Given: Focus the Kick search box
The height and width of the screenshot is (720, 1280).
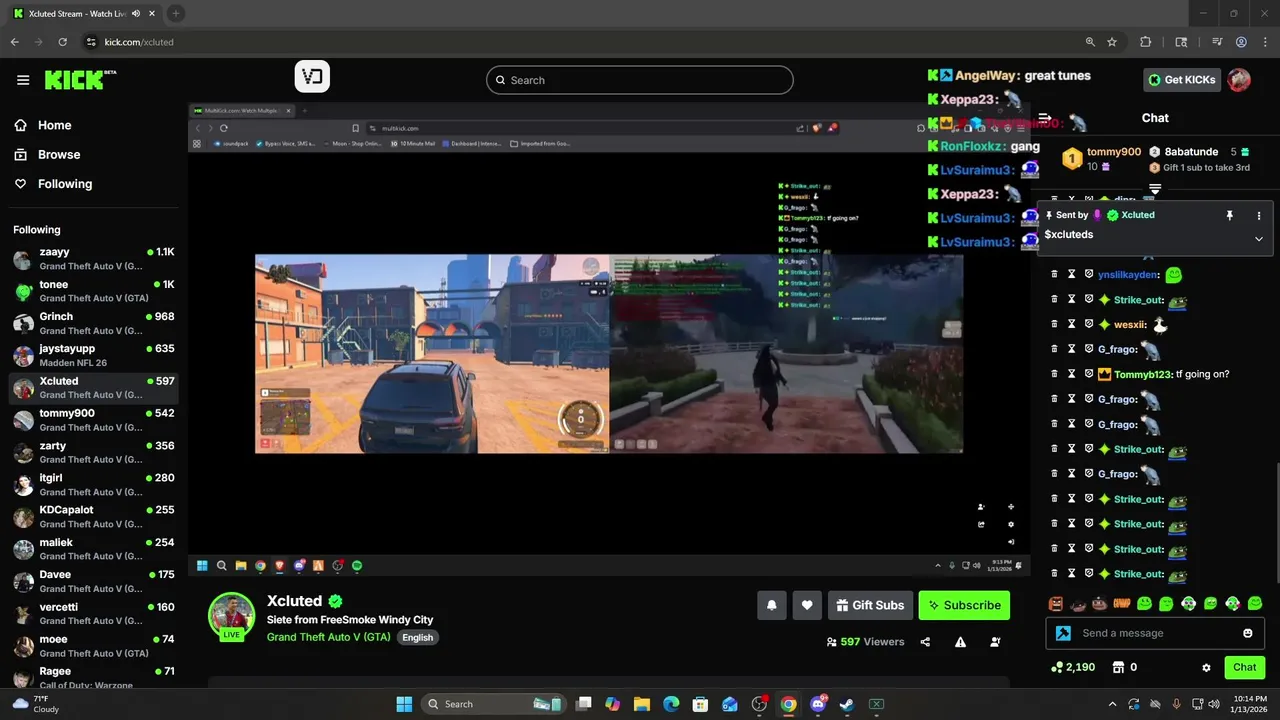Looking at the screenshot, I should click(640, 80).
